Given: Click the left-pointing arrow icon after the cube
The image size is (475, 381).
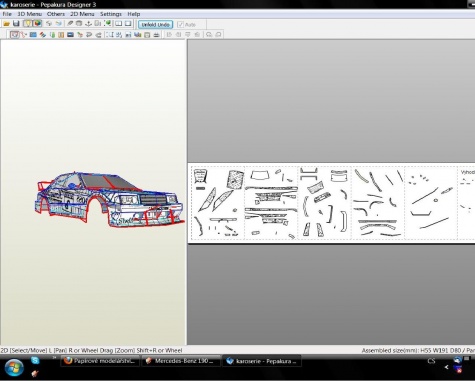Looking at the screenshot, I should 49,24.
